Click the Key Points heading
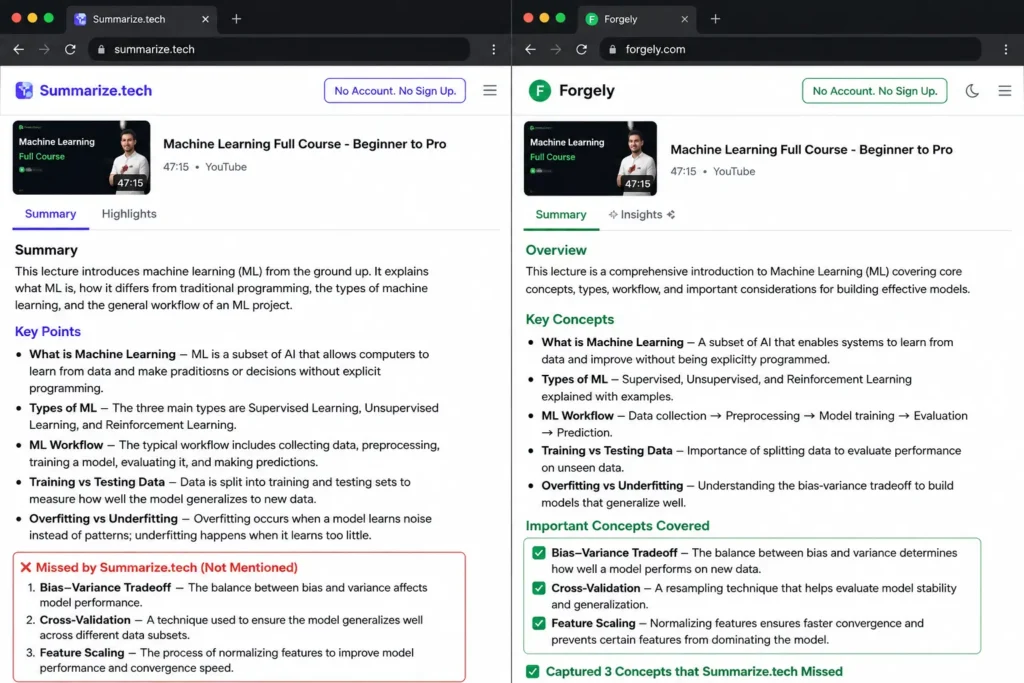The width and height of the screenshot is (1024, 683). (48, 332)
